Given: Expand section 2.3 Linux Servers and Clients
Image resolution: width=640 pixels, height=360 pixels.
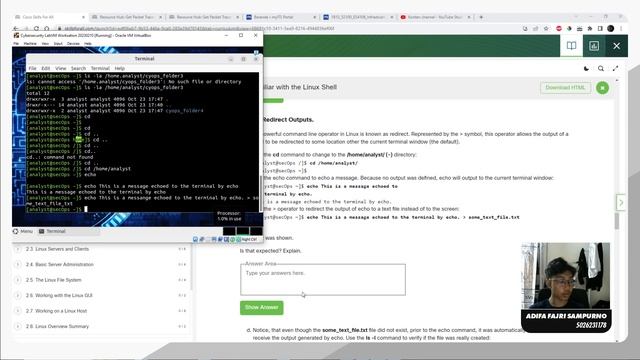Looking at the screenshot, I should point(18,249).
